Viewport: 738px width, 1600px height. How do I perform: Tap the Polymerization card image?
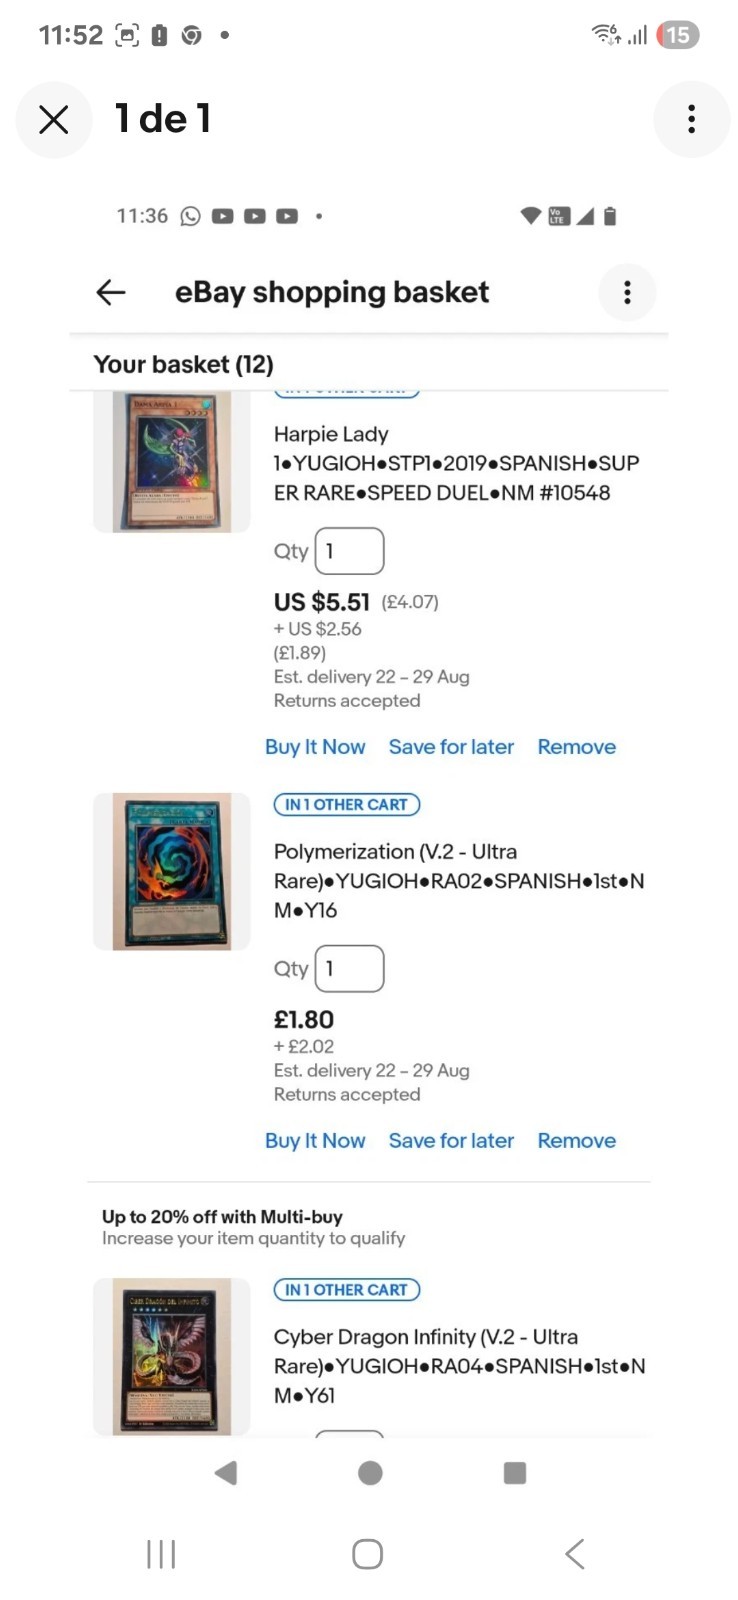tap(172, 871)
